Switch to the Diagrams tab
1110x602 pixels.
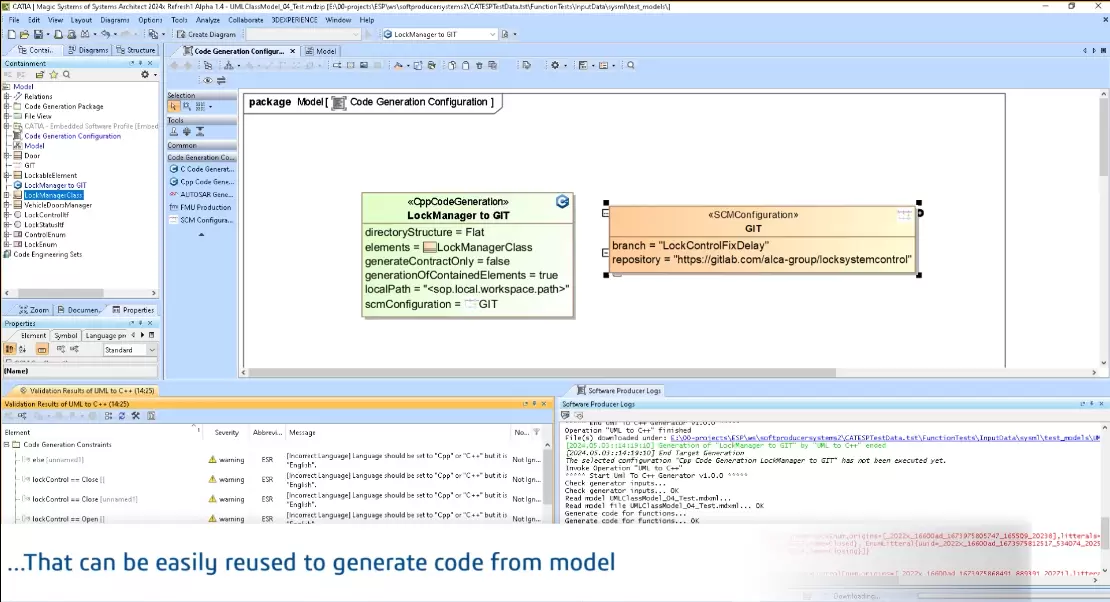click(88, 50)
